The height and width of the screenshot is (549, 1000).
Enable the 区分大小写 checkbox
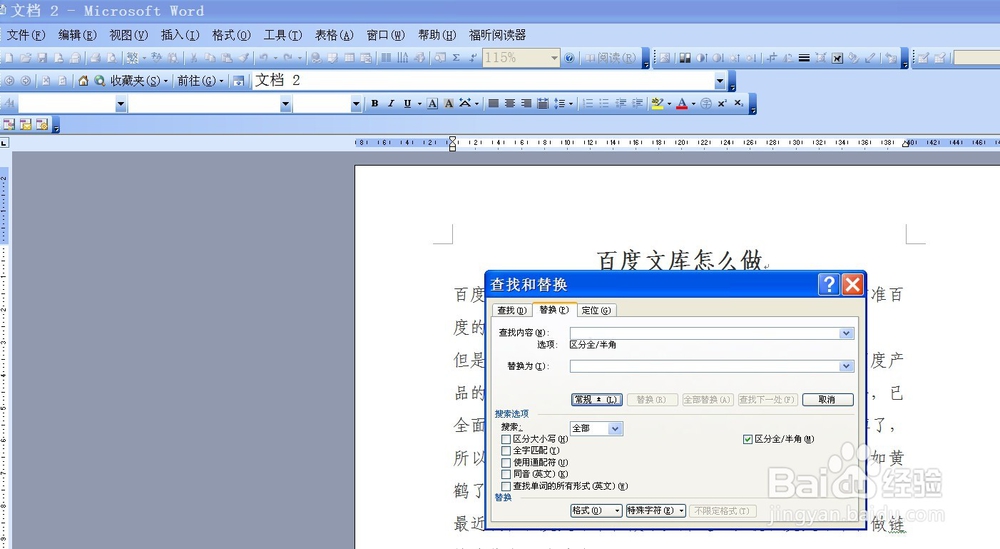(506, 439)
